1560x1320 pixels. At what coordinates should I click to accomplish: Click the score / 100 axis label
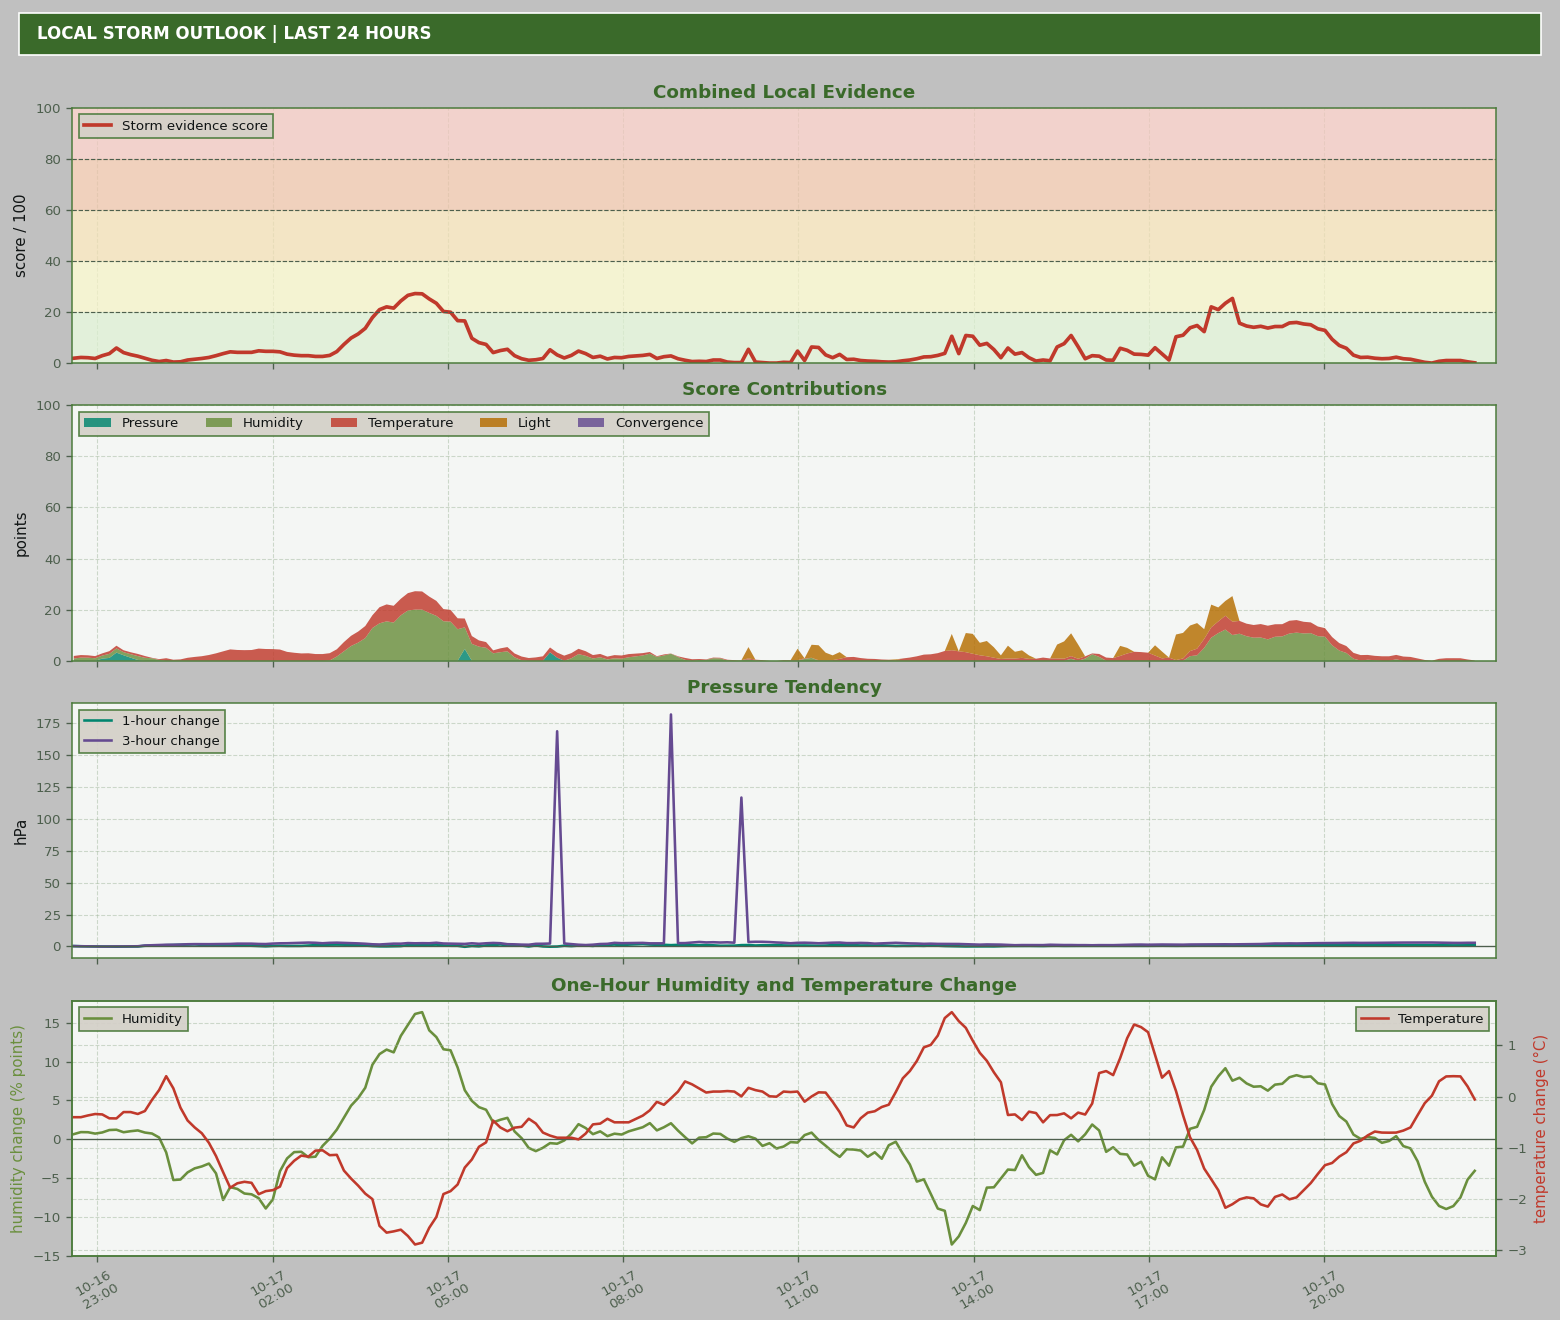point(21,236)
